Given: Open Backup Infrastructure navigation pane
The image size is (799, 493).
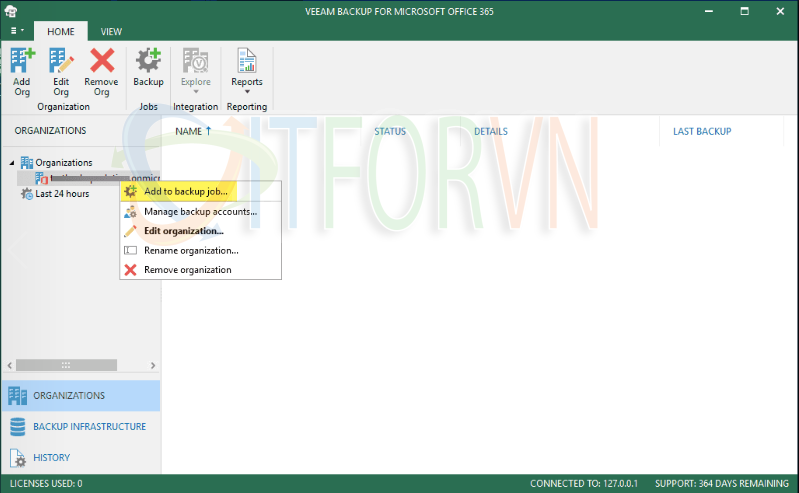Looking at the screenshot, I should [x=89, y=427].
